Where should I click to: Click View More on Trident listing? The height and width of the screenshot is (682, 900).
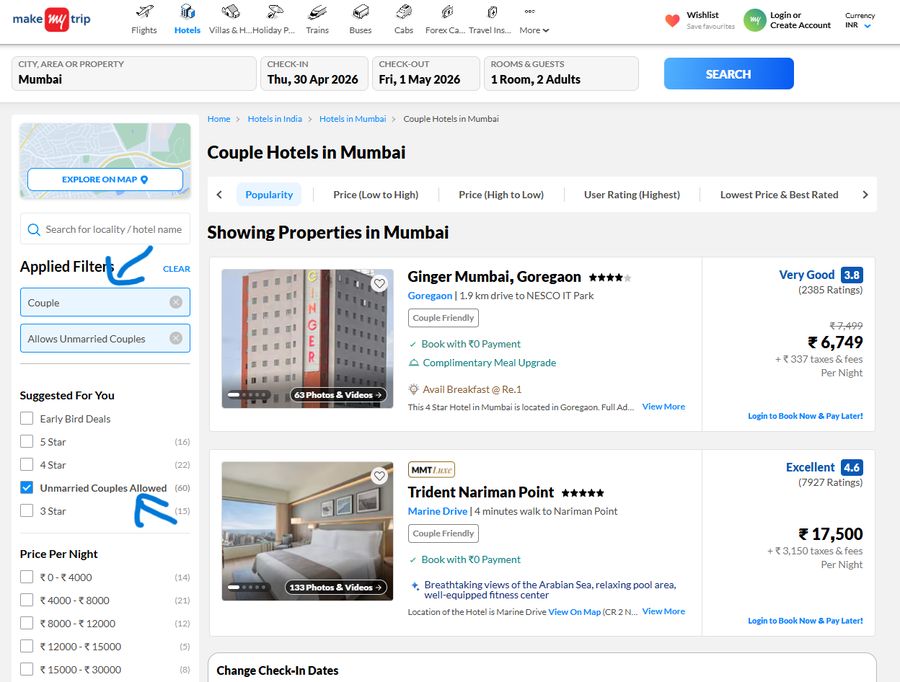[x=663, y=611]
